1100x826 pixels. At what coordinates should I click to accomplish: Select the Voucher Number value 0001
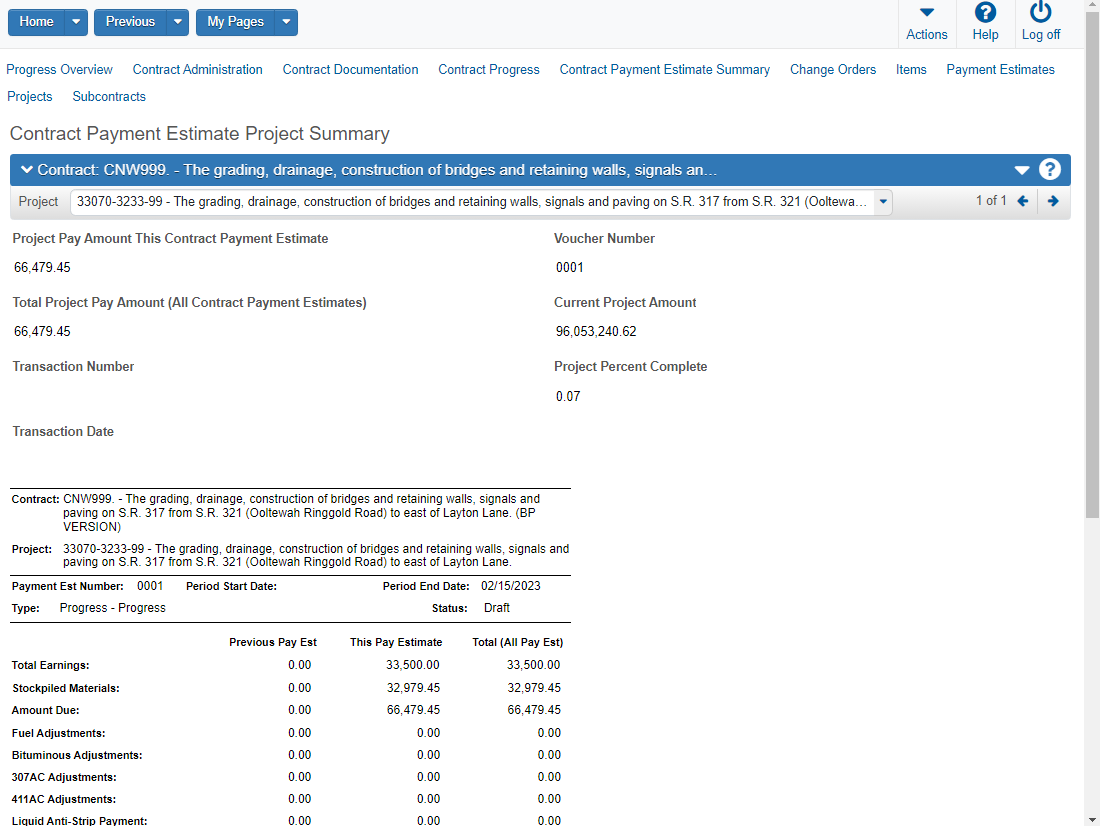point(570,267)
